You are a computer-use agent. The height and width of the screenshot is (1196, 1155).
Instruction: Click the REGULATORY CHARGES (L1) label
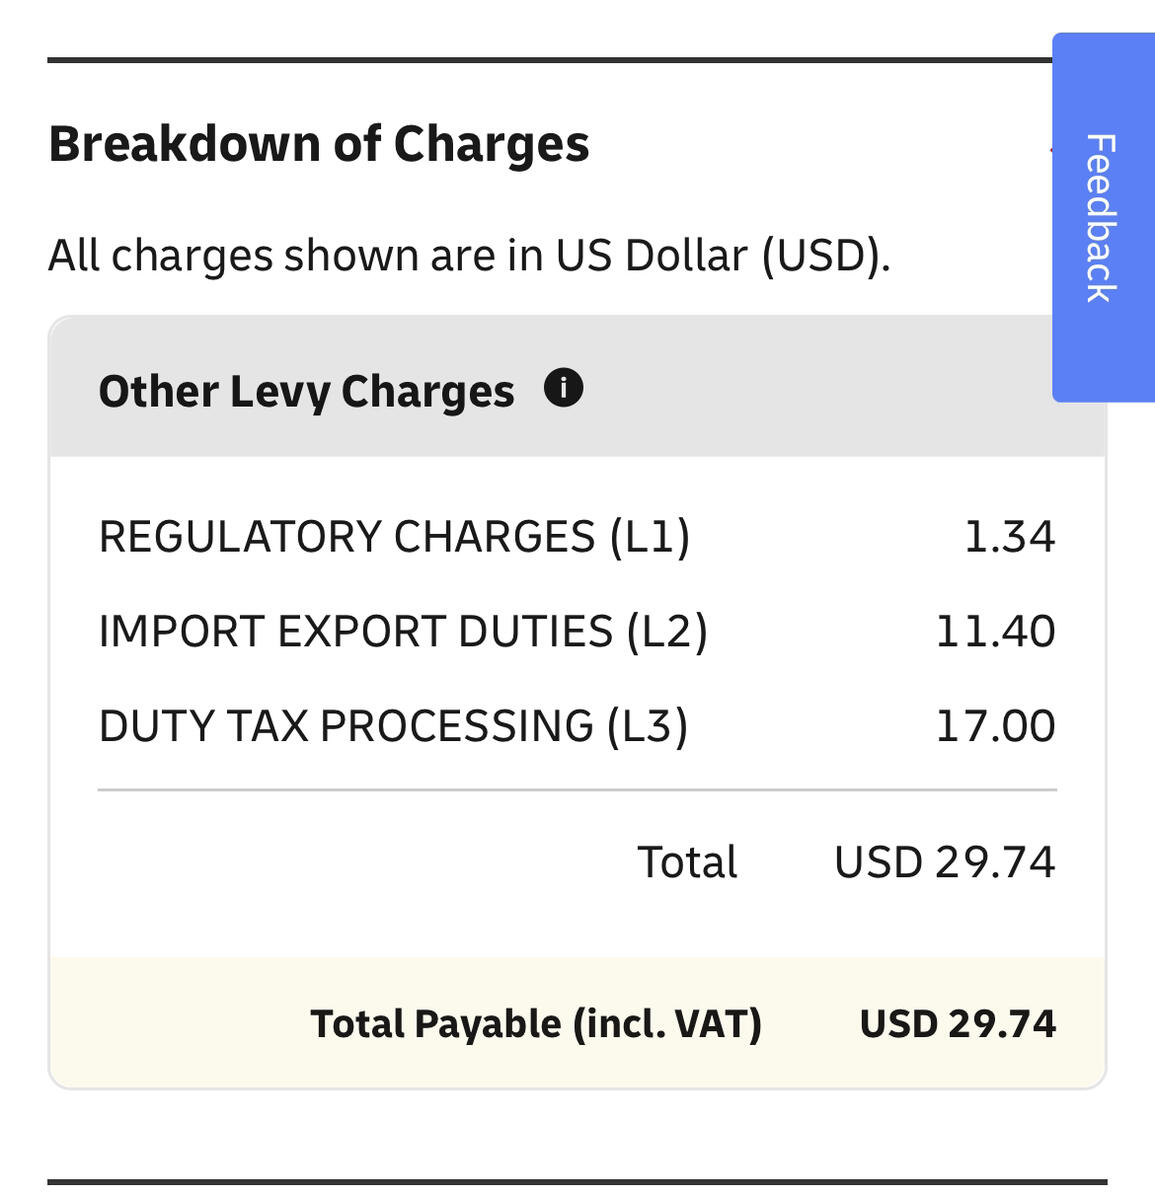click(394, 537)
